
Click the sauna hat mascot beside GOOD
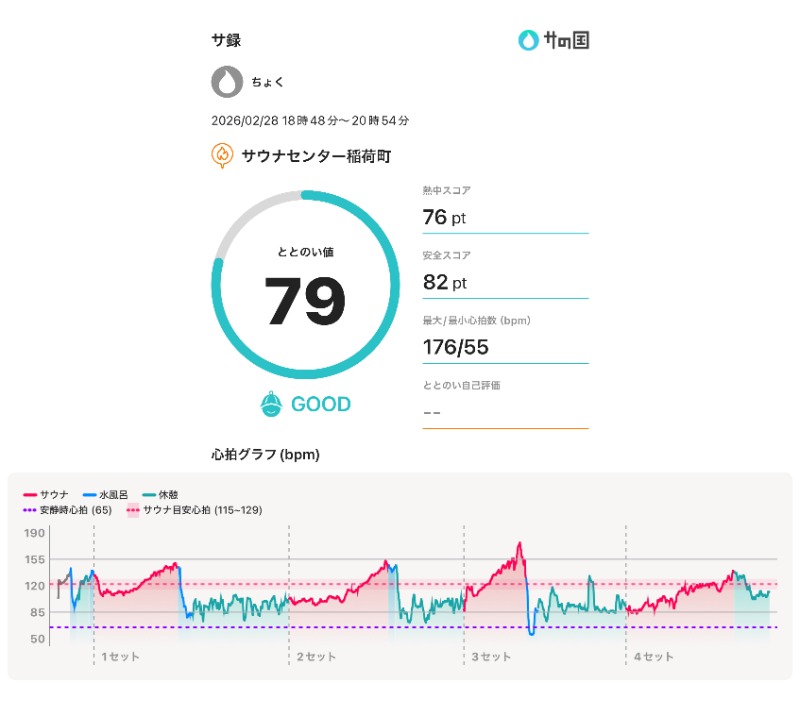coord(270,404)
